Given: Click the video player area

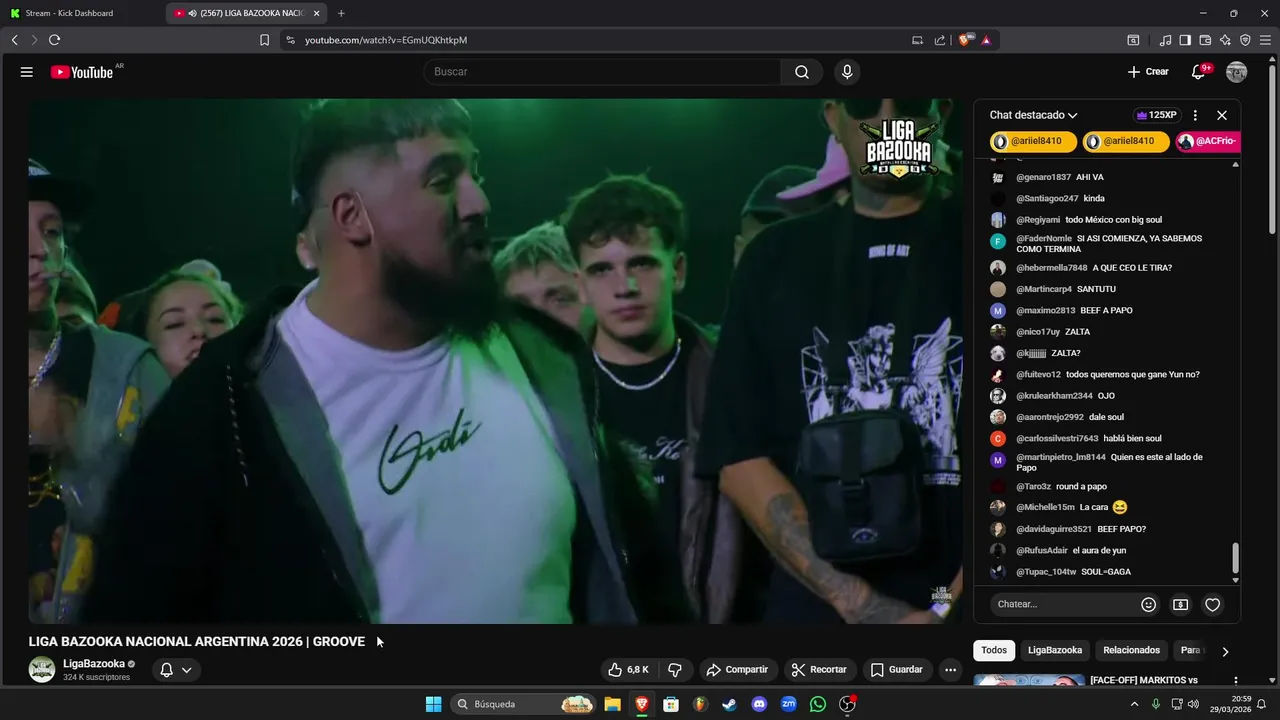Looking at the screenshot, I should (x=496, y=361).
